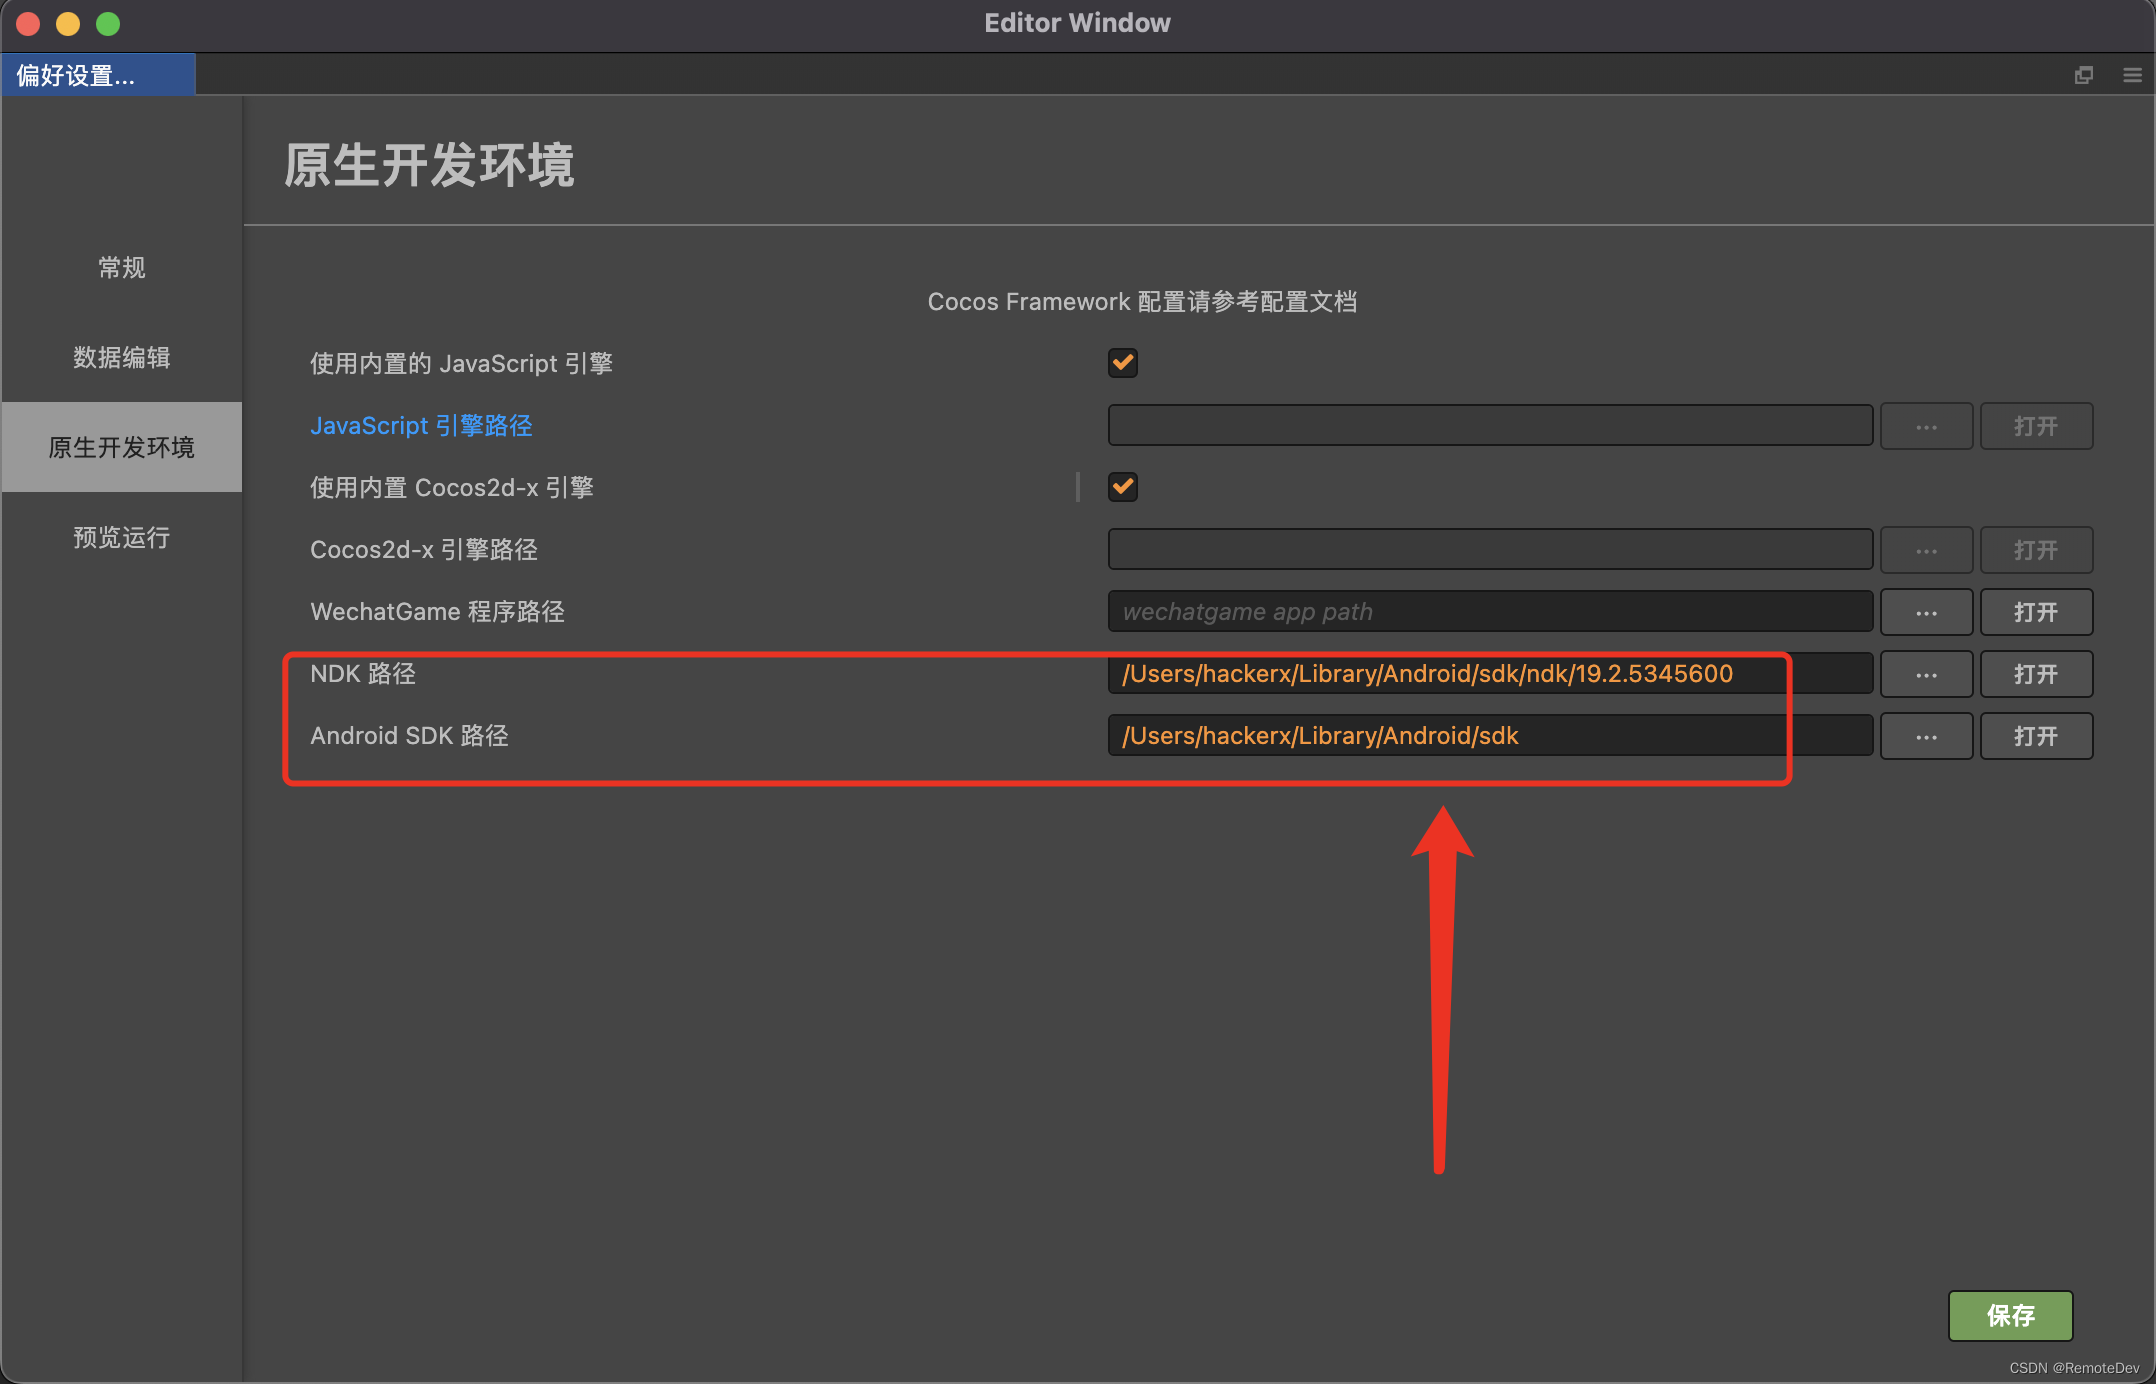This screenshot has height=1384, width=2156.
Task: Click the WechatGame 程序路径 label
Action: point(437,611)
